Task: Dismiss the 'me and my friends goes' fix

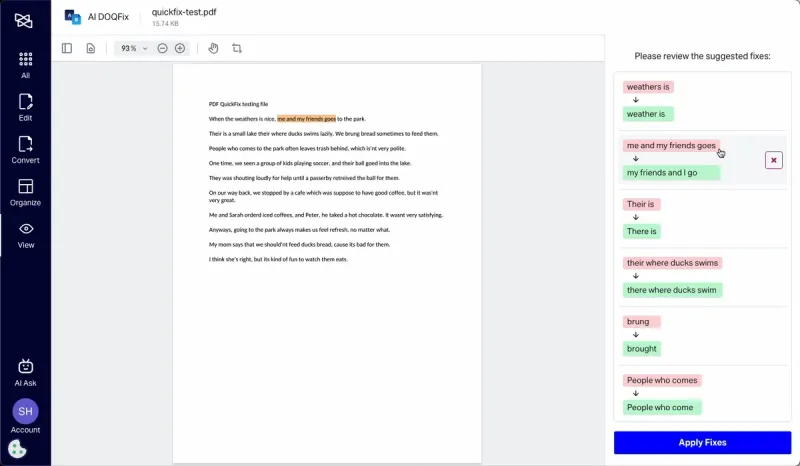Action: pos(773,160)
